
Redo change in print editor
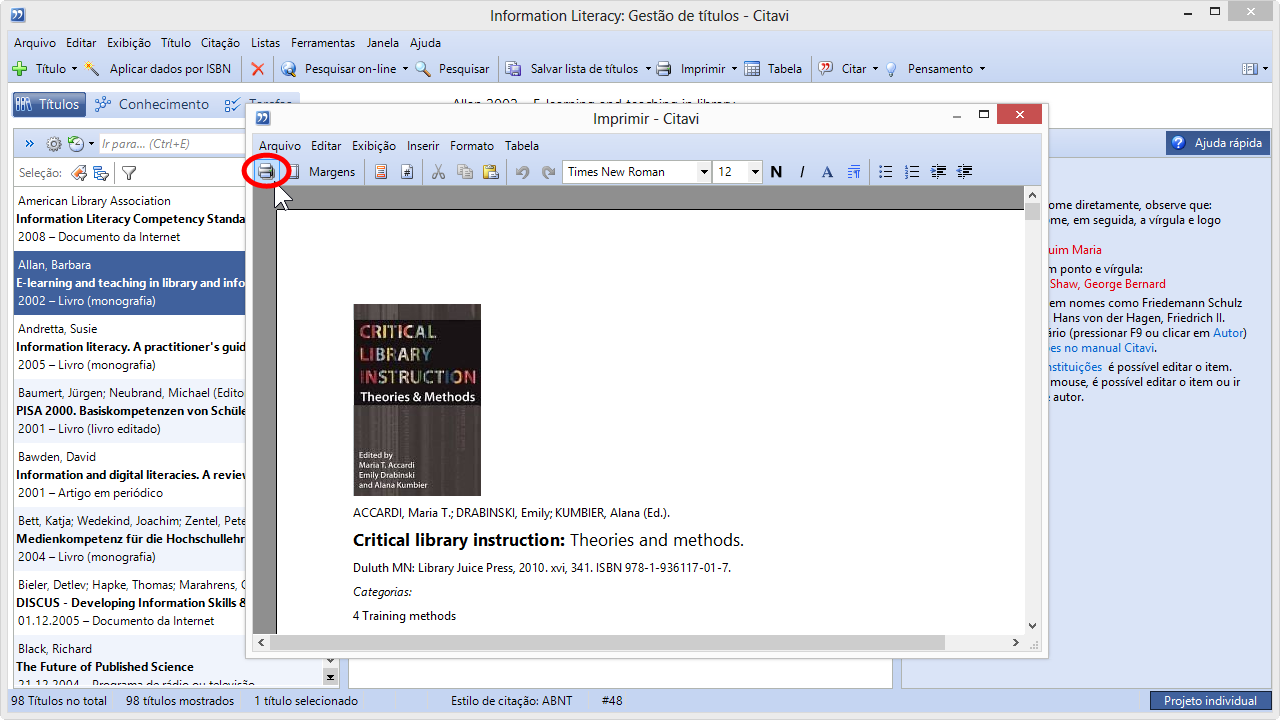[x=548, y=172]
